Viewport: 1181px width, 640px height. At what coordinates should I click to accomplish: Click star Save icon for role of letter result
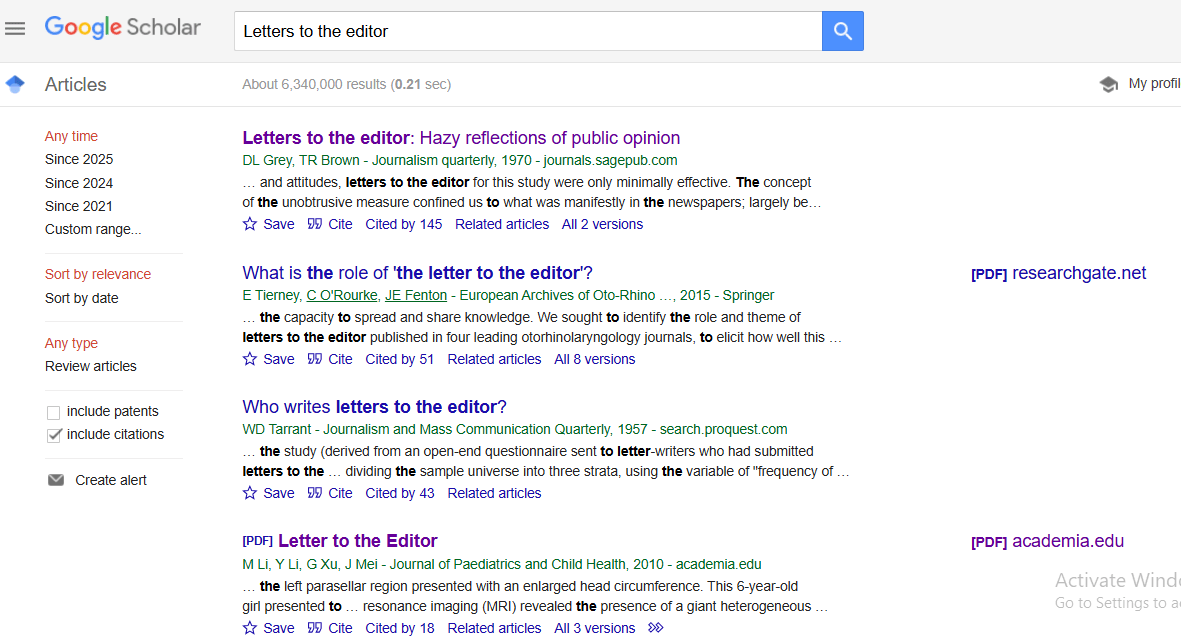(250, 358)
